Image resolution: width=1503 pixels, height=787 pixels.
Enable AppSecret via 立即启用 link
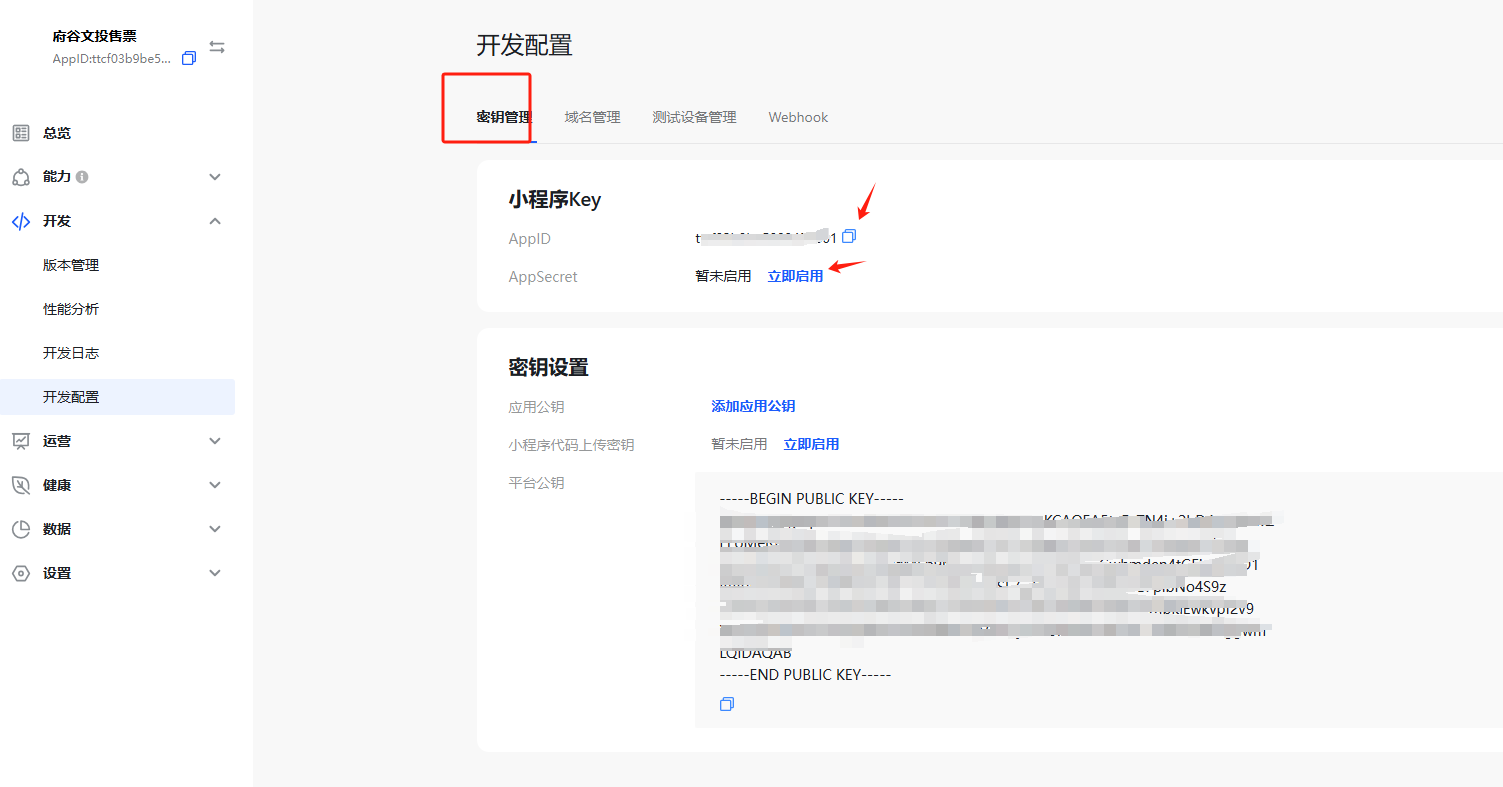[x=795, y=276]
